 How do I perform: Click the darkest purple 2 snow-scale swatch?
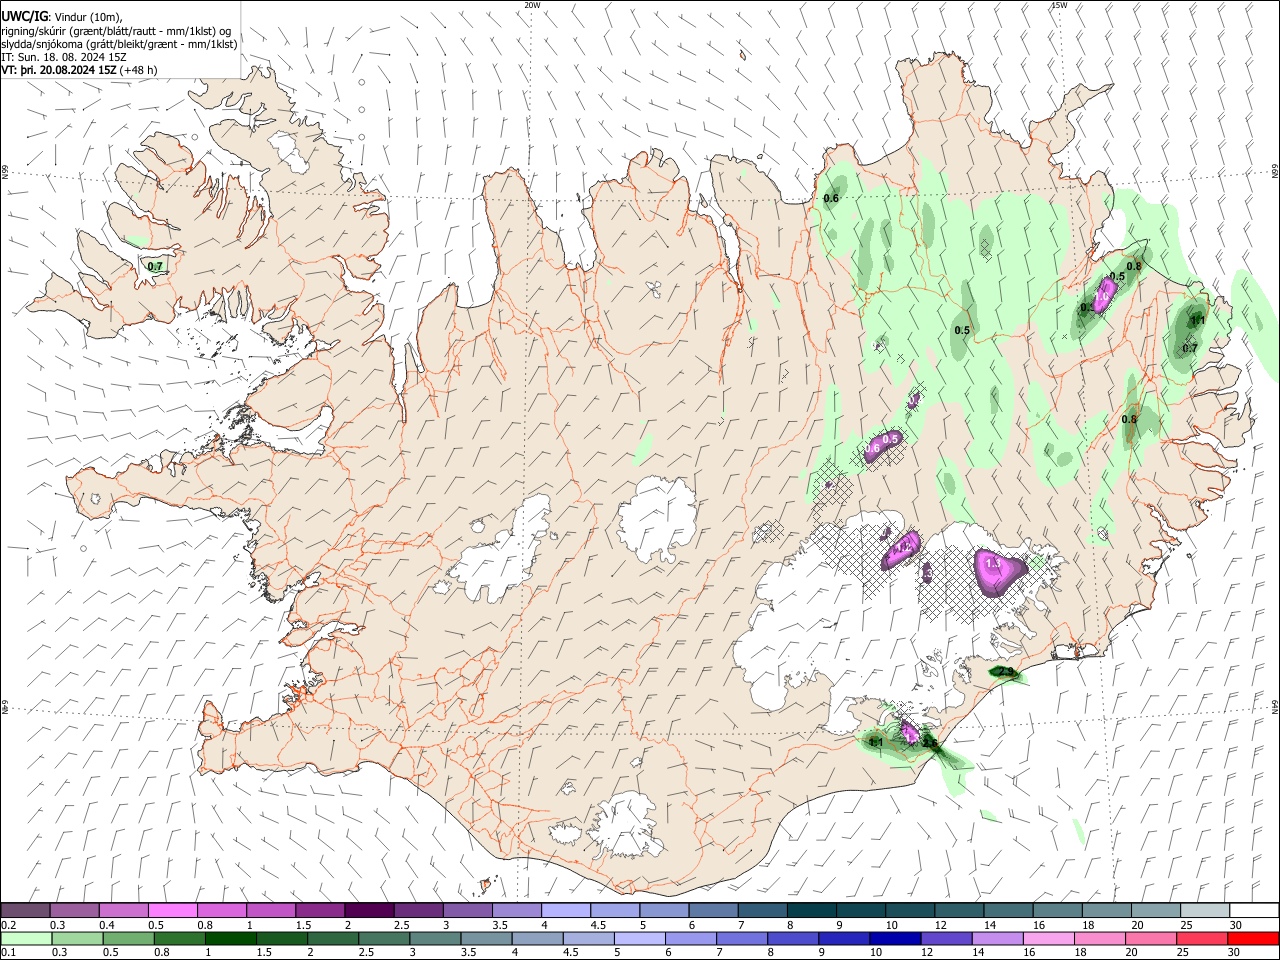tap(369, 910)
